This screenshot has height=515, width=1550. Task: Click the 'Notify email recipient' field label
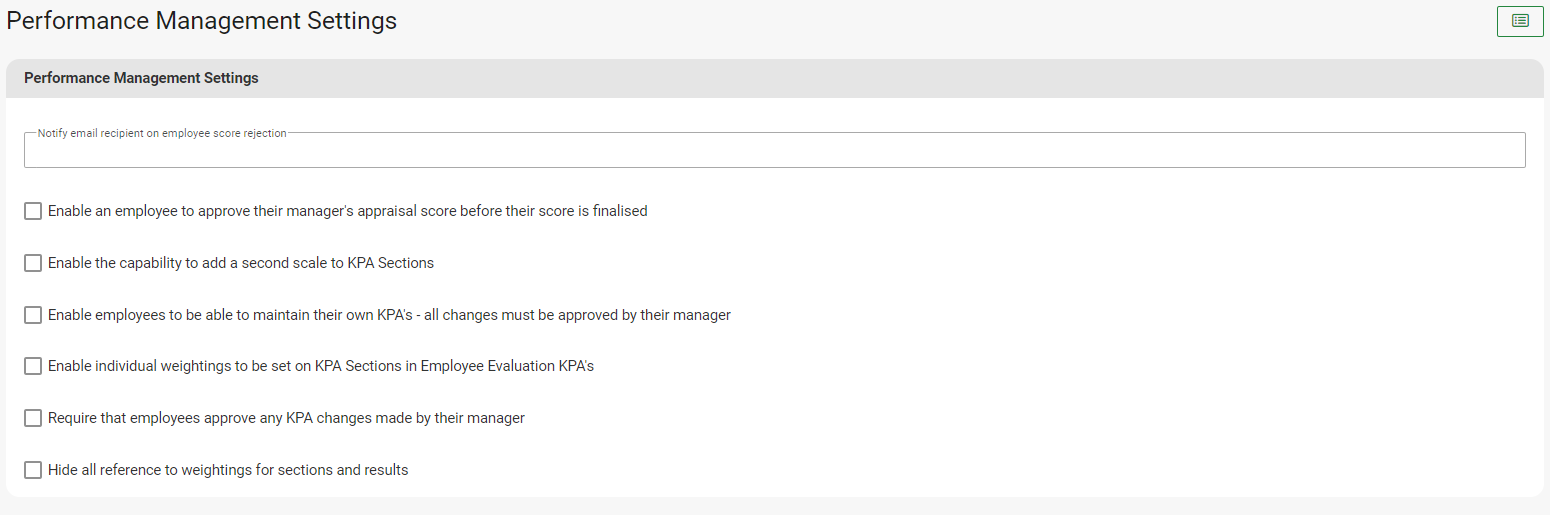click(x=162, y=133)
